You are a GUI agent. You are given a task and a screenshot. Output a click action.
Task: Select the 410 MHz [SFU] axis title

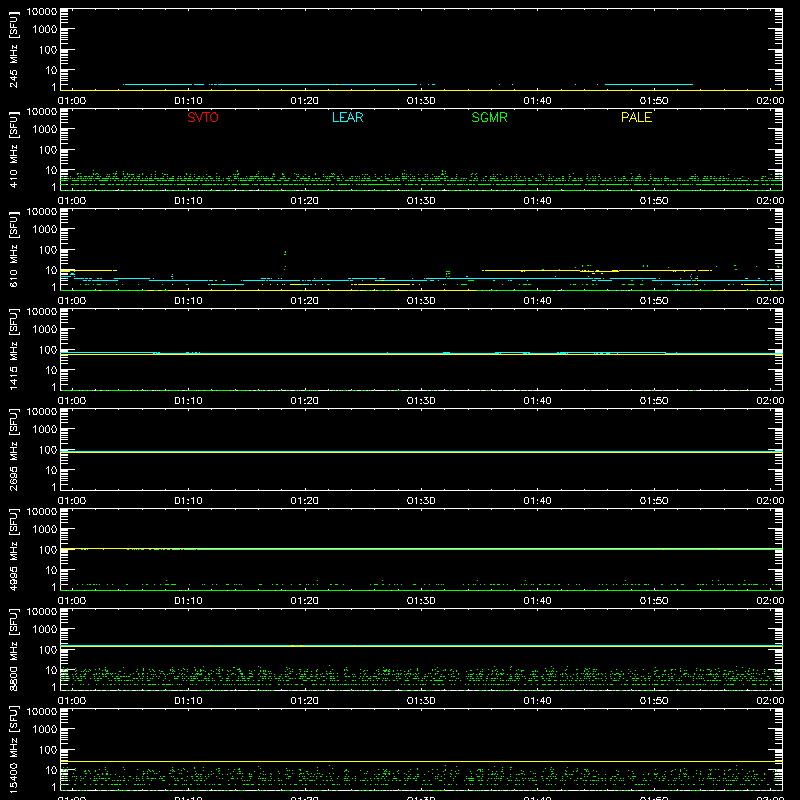(13, 149)
